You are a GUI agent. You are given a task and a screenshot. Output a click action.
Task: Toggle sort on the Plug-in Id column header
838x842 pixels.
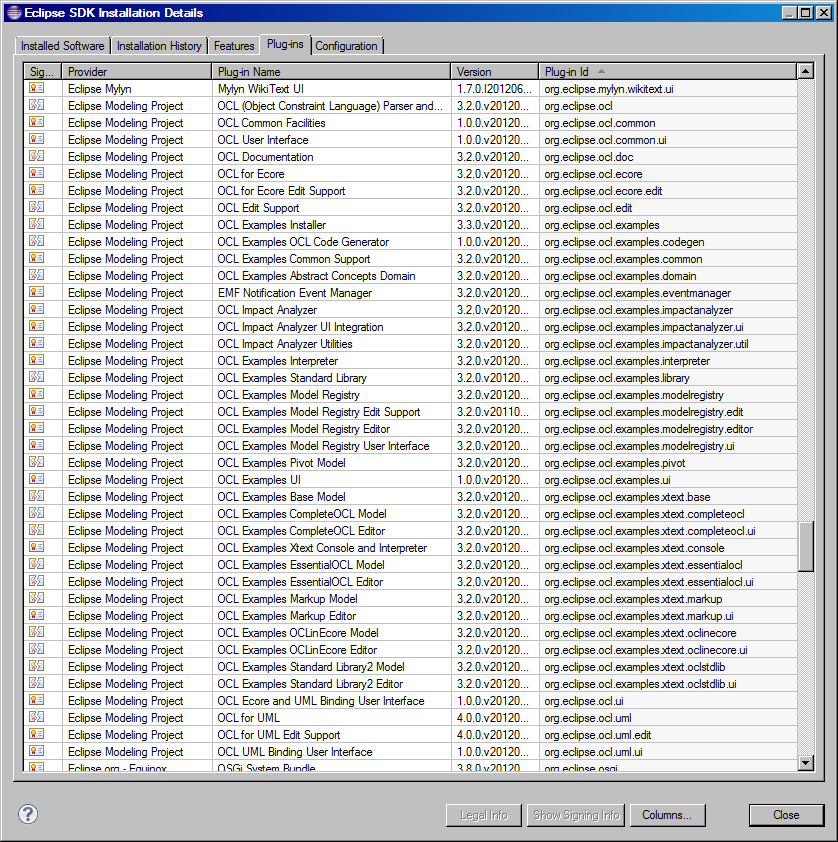click(x=667, y=71)
